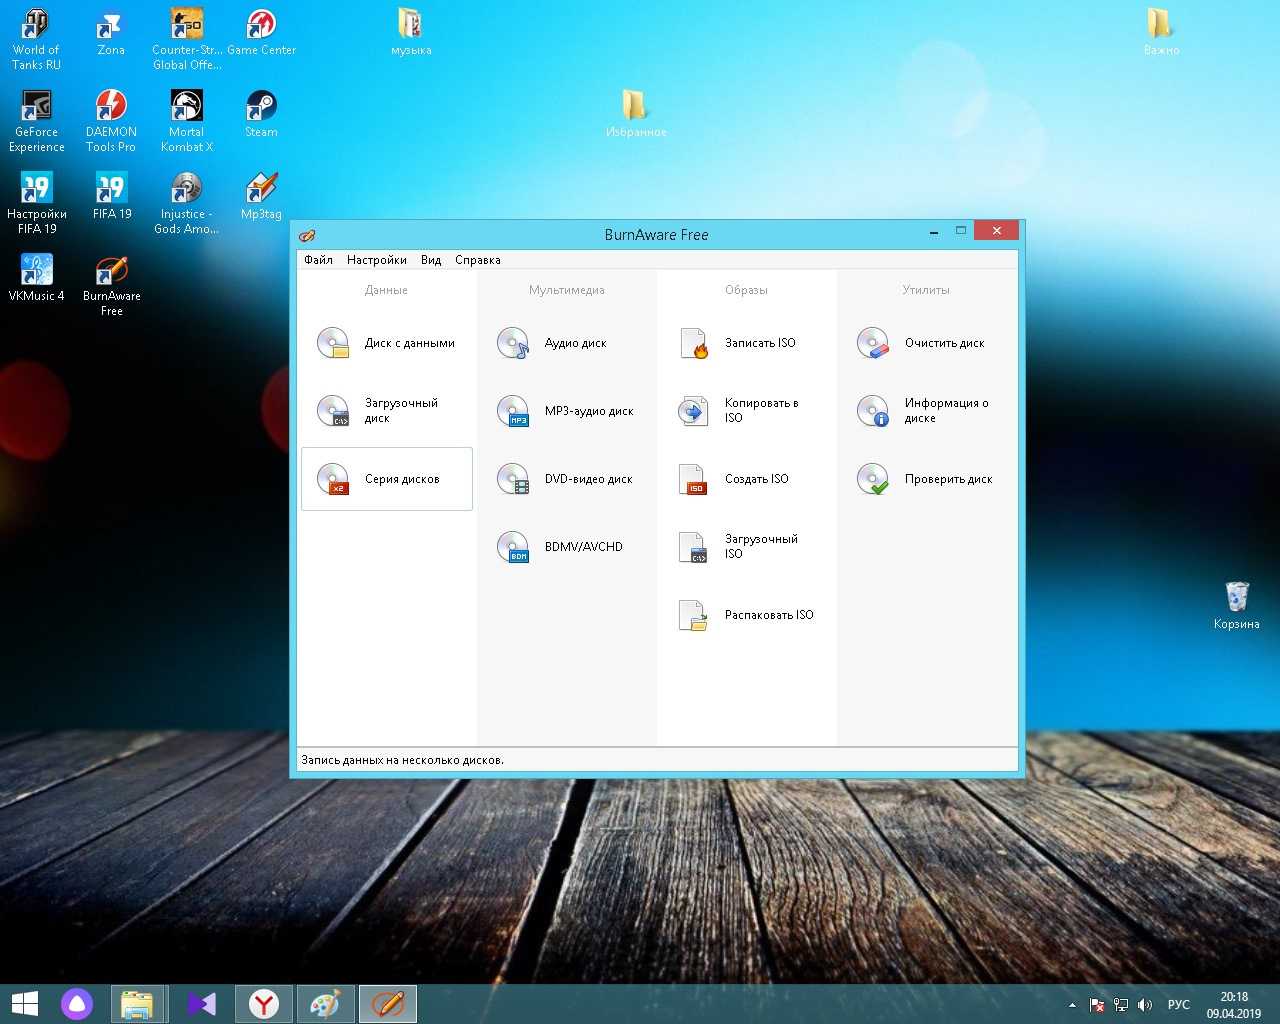The width and height of the screenshot is (1280, 1024).
Task: Select the Проверить диск checkmark icon
Action: pyautogui.click(x=873, y=479)
